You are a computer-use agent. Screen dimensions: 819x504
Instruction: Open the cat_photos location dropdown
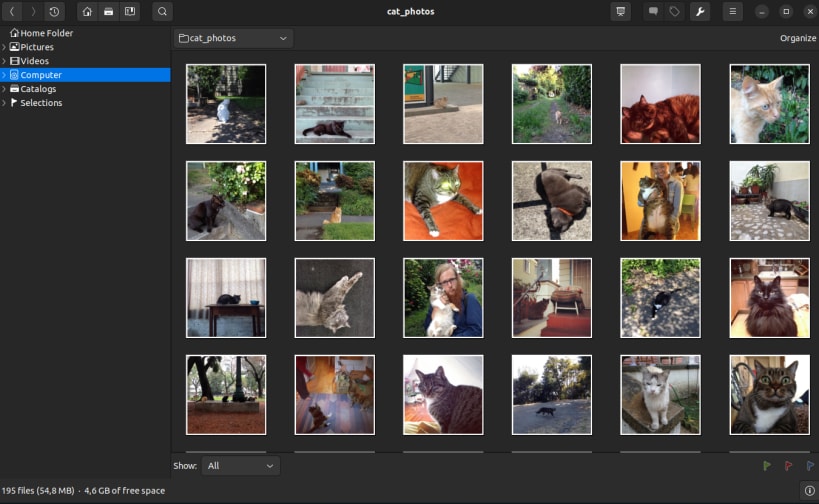tap(233, 38)
